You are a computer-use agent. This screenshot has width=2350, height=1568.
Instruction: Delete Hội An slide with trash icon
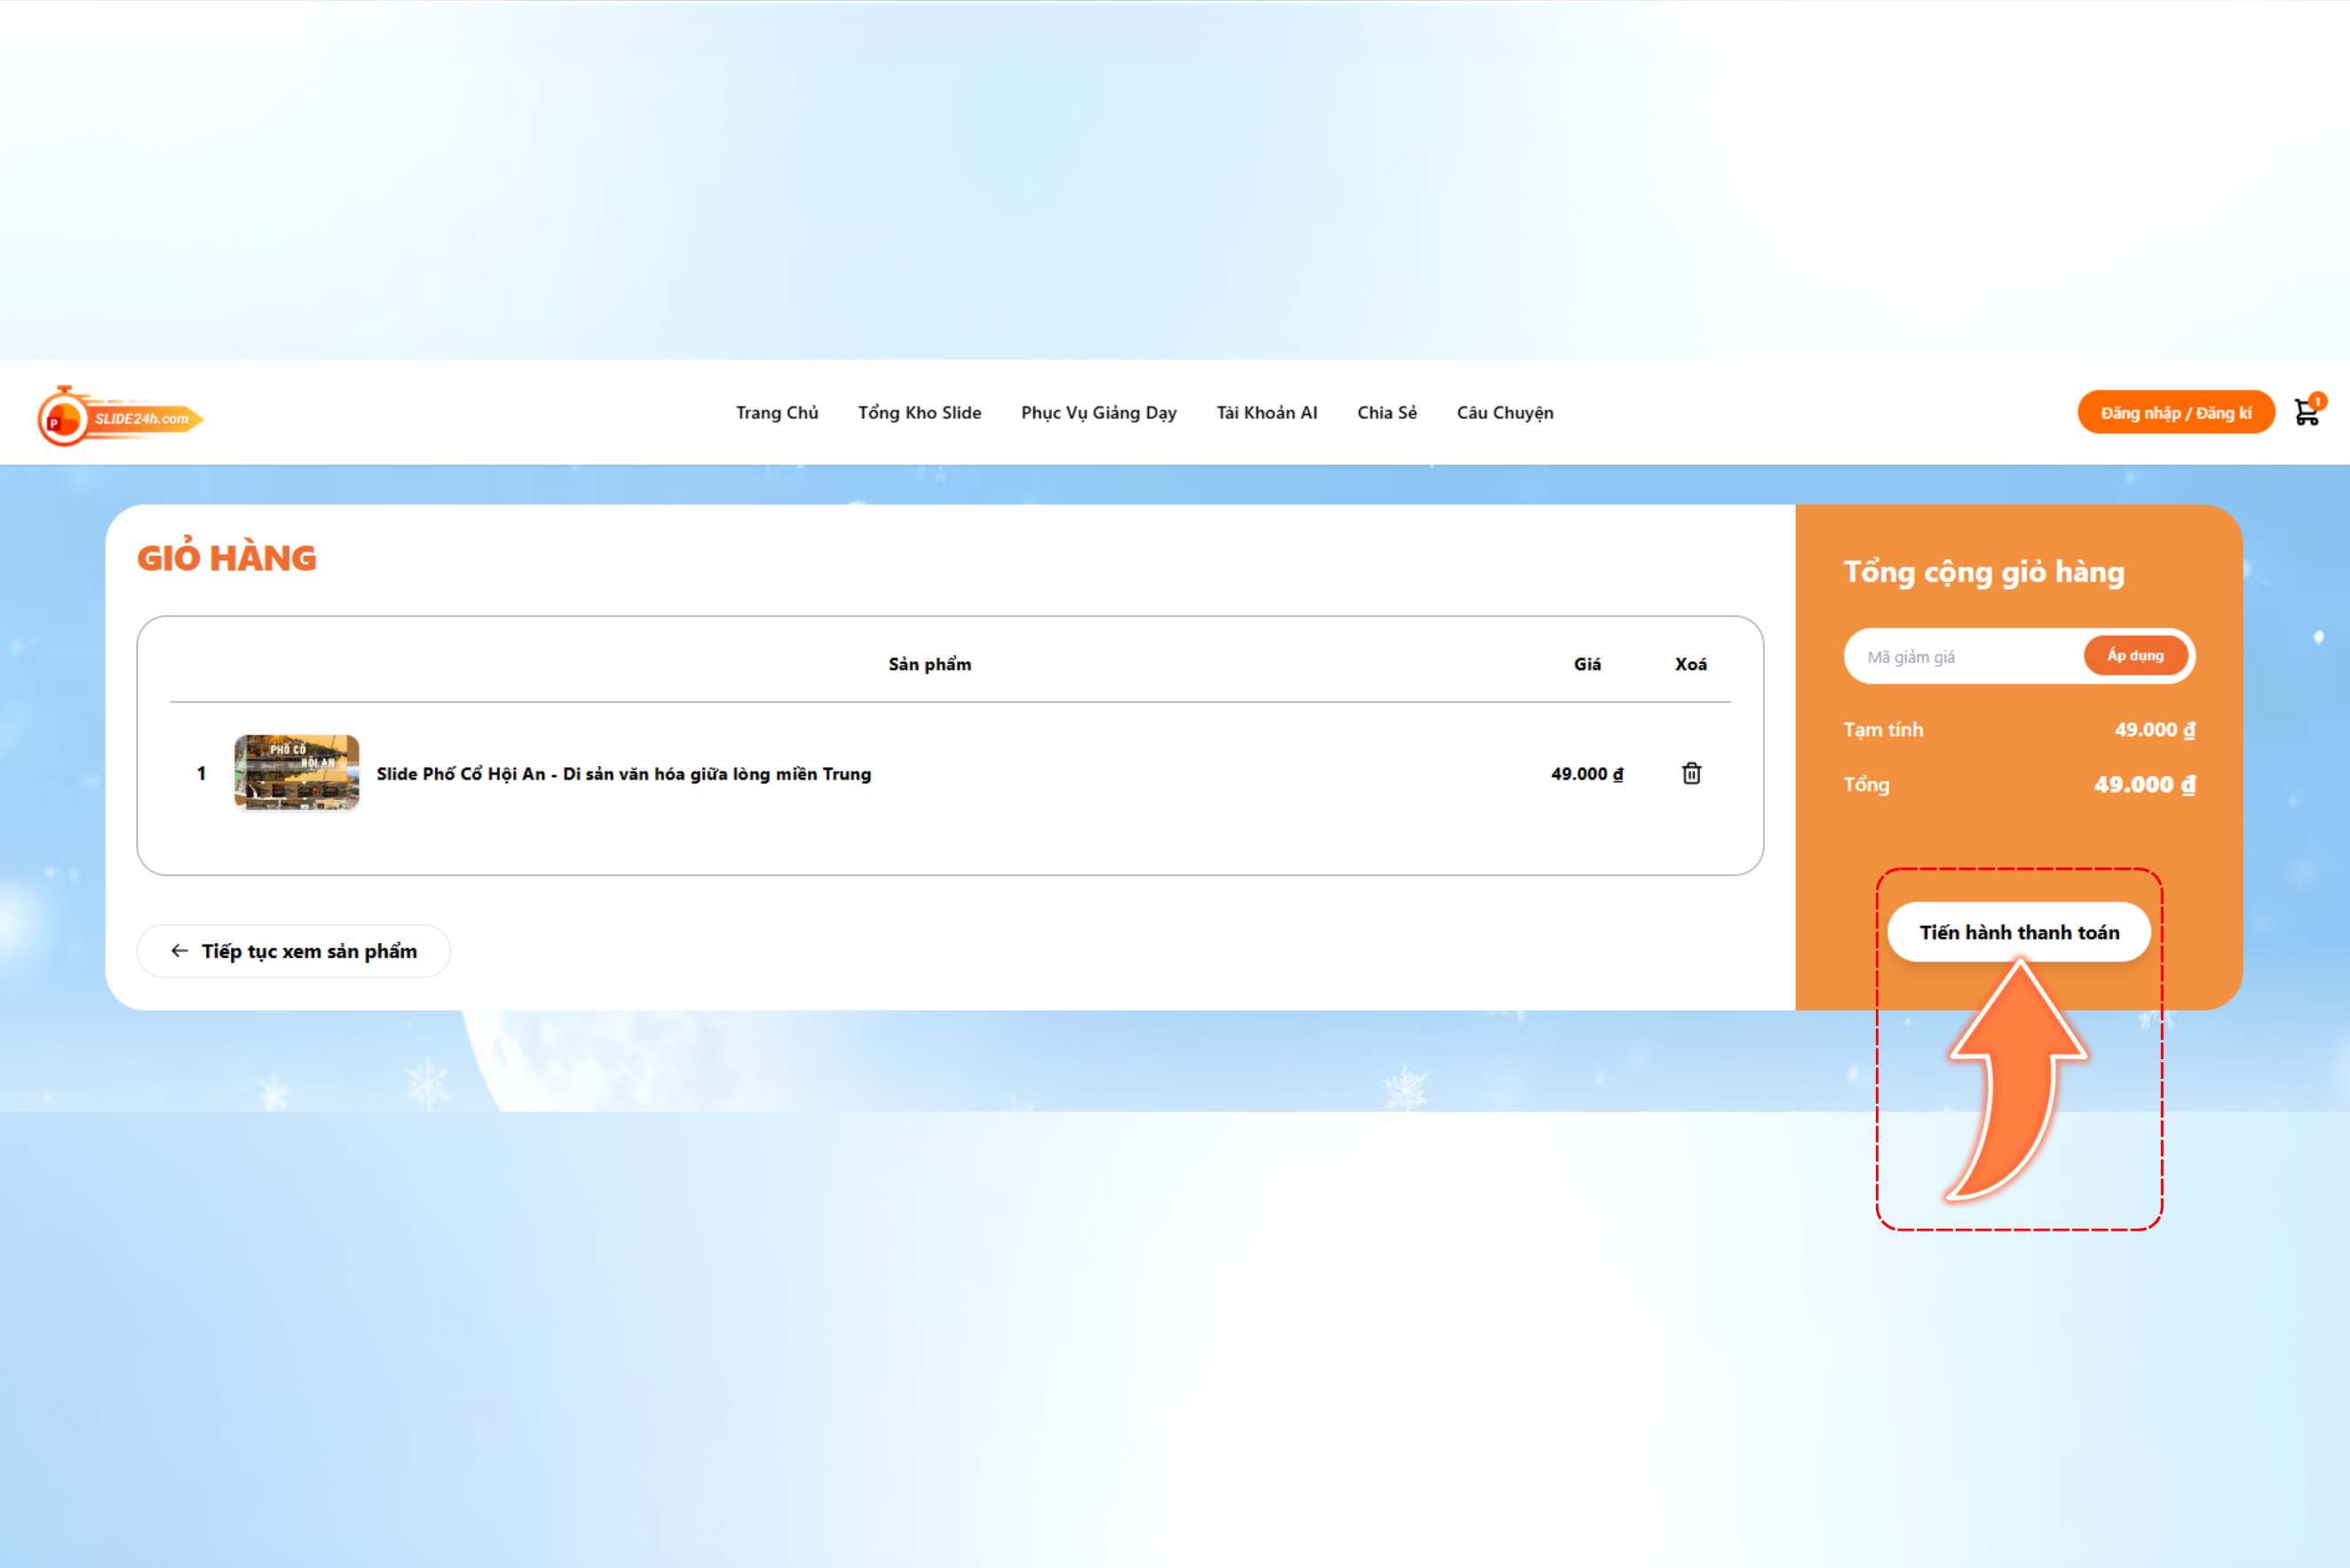point(1691,773)
